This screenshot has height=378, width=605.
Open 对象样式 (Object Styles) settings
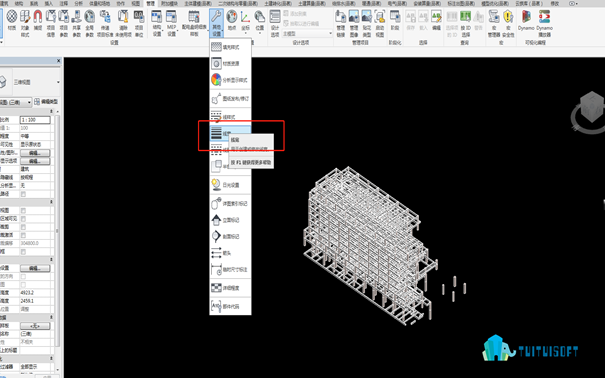coord(25,23)
